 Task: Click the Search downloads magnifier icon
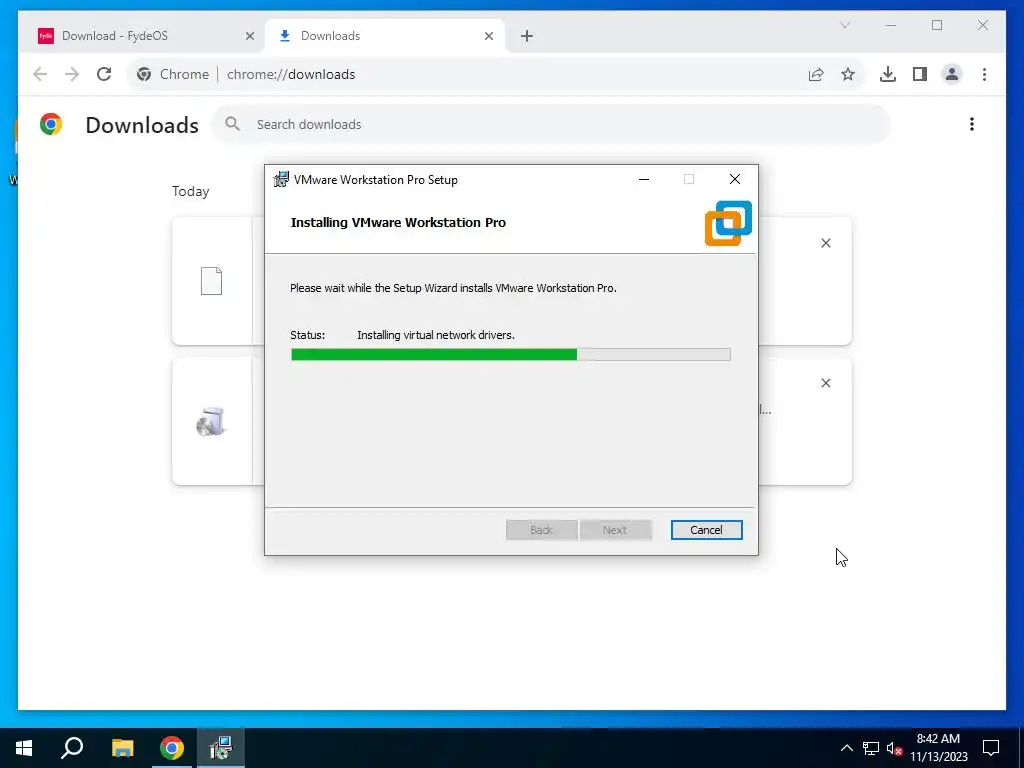click(232, 124)
